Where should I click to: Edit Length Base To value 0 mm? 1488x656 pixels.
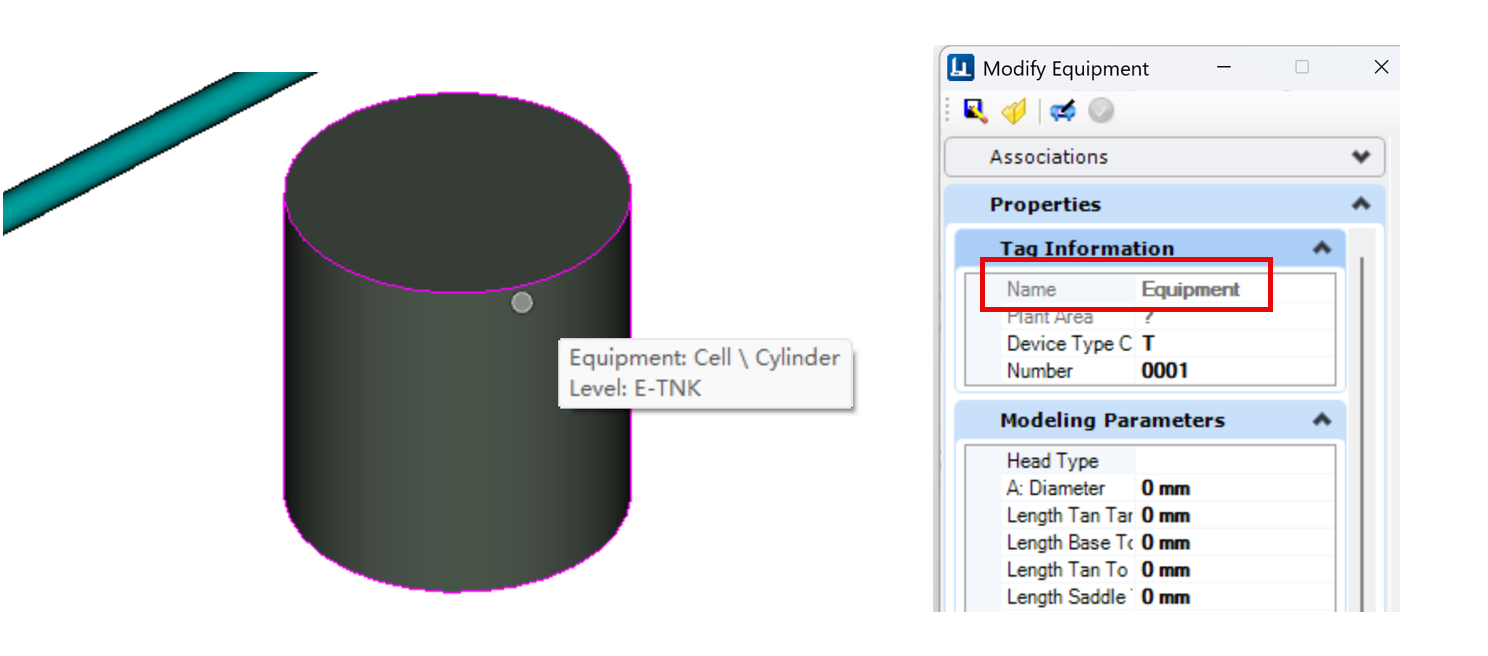(x=1236, y=542)
